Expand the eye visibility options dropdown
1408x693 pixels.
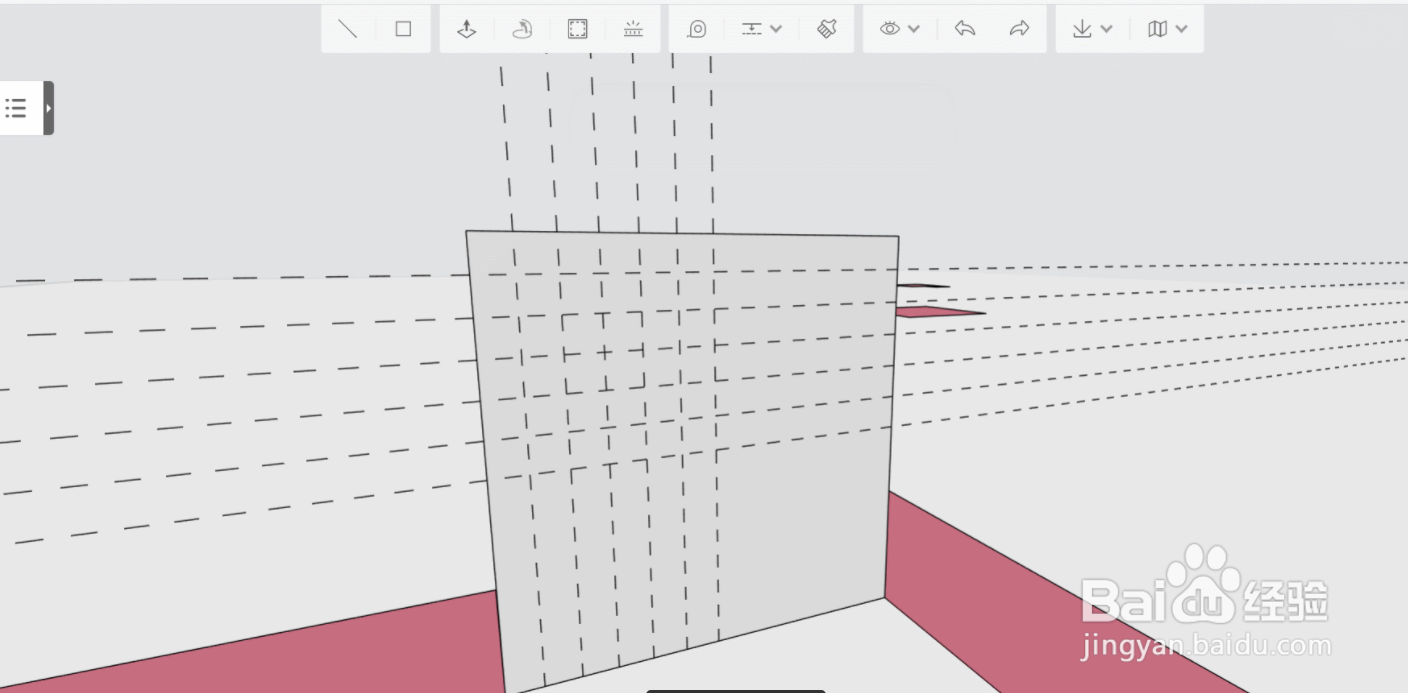913,29
